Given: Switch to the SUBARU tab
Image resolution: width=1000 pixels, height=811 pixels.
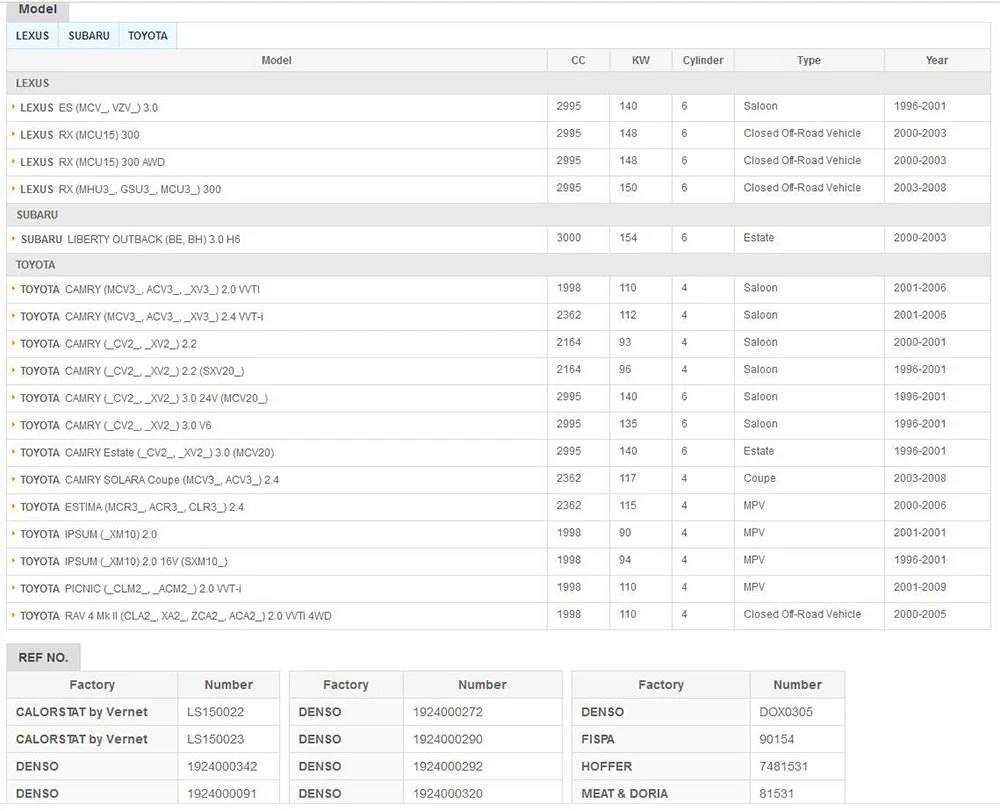Looking at the screenshot, I should point(89,36).
